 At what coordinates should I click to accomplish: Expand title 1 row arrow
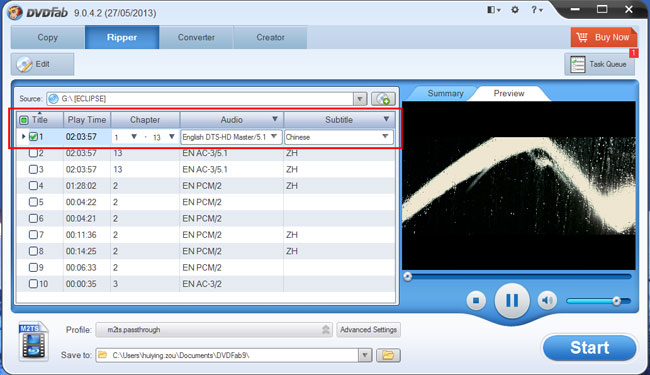point(23,136)
